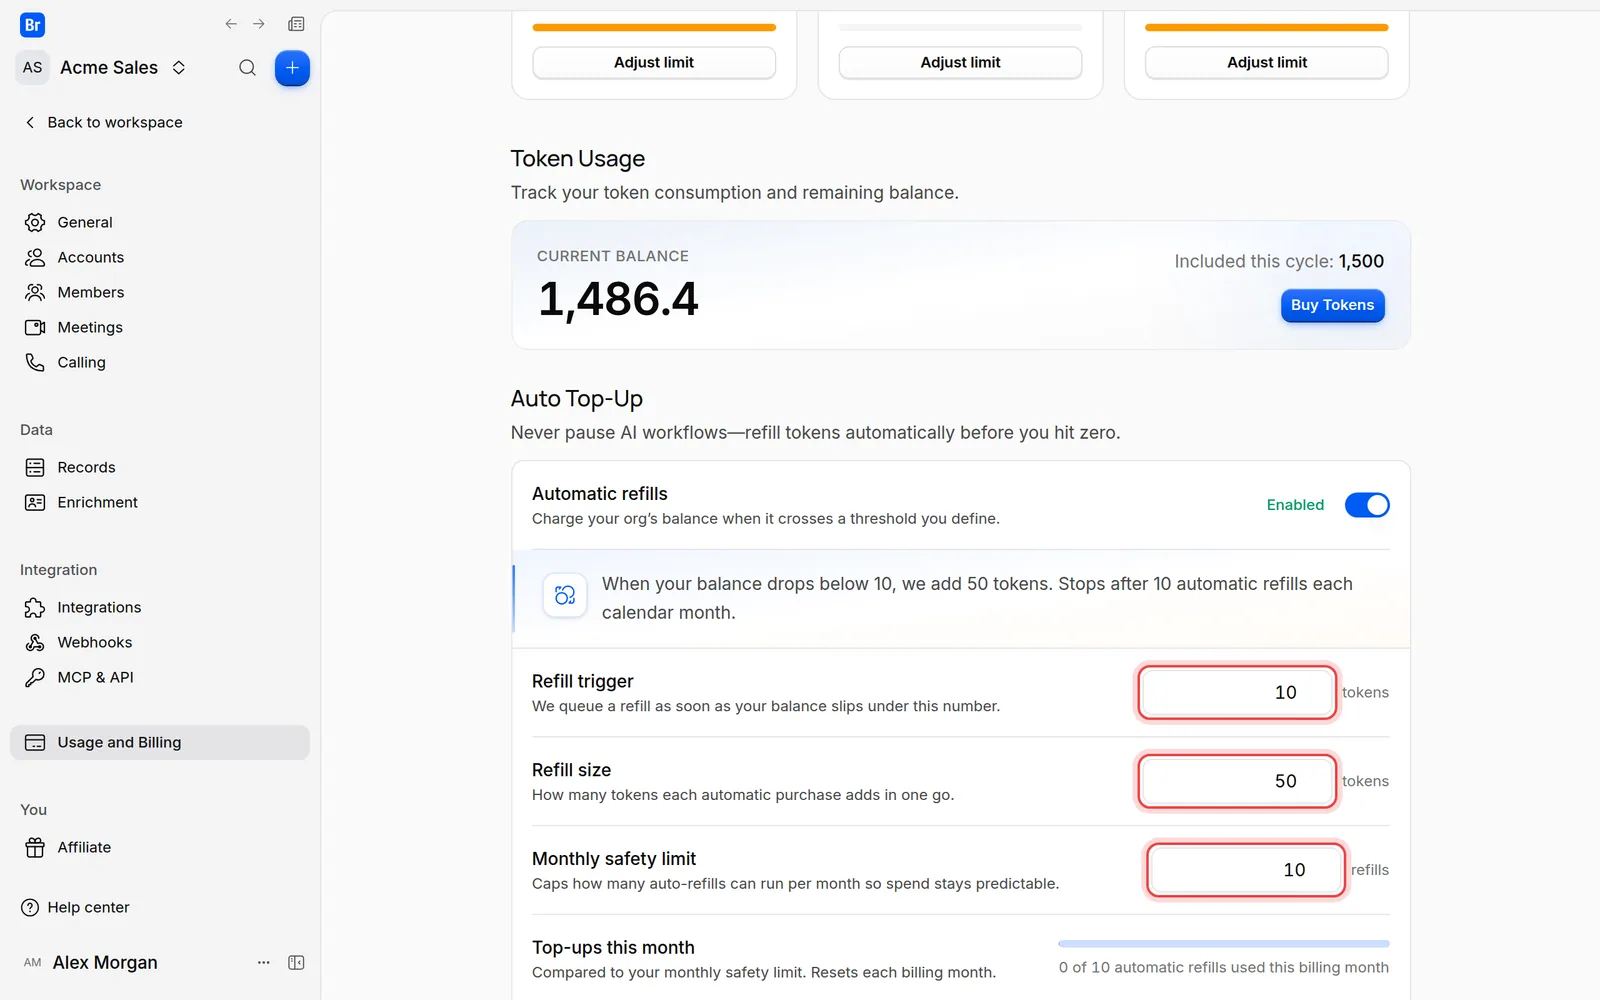Click Alex Morgan profile name
1600x1000 pixels.
coord(105,962)
